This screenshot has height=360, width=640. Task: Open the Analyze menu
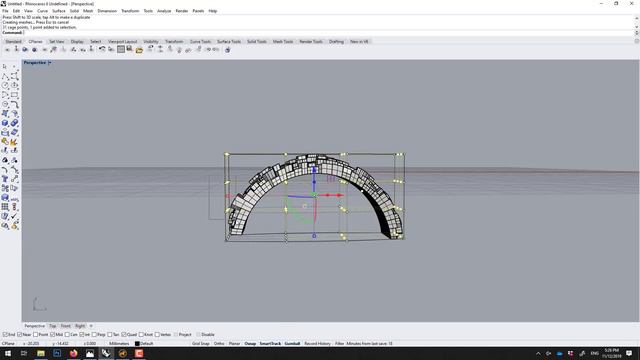[164, 11]
